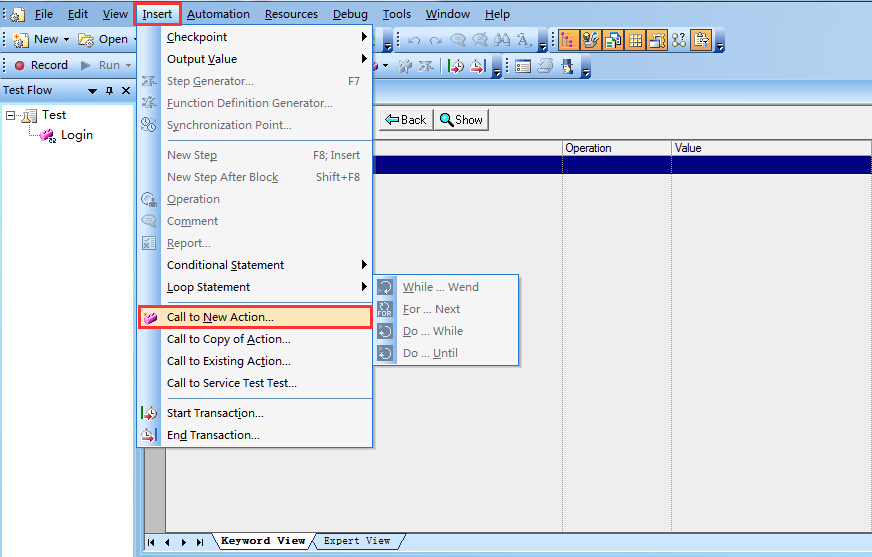Screen dimensions: 872x557
Task: Click the While...Wend loop icon
Action: pyautogui.click(x=385, y=287)
